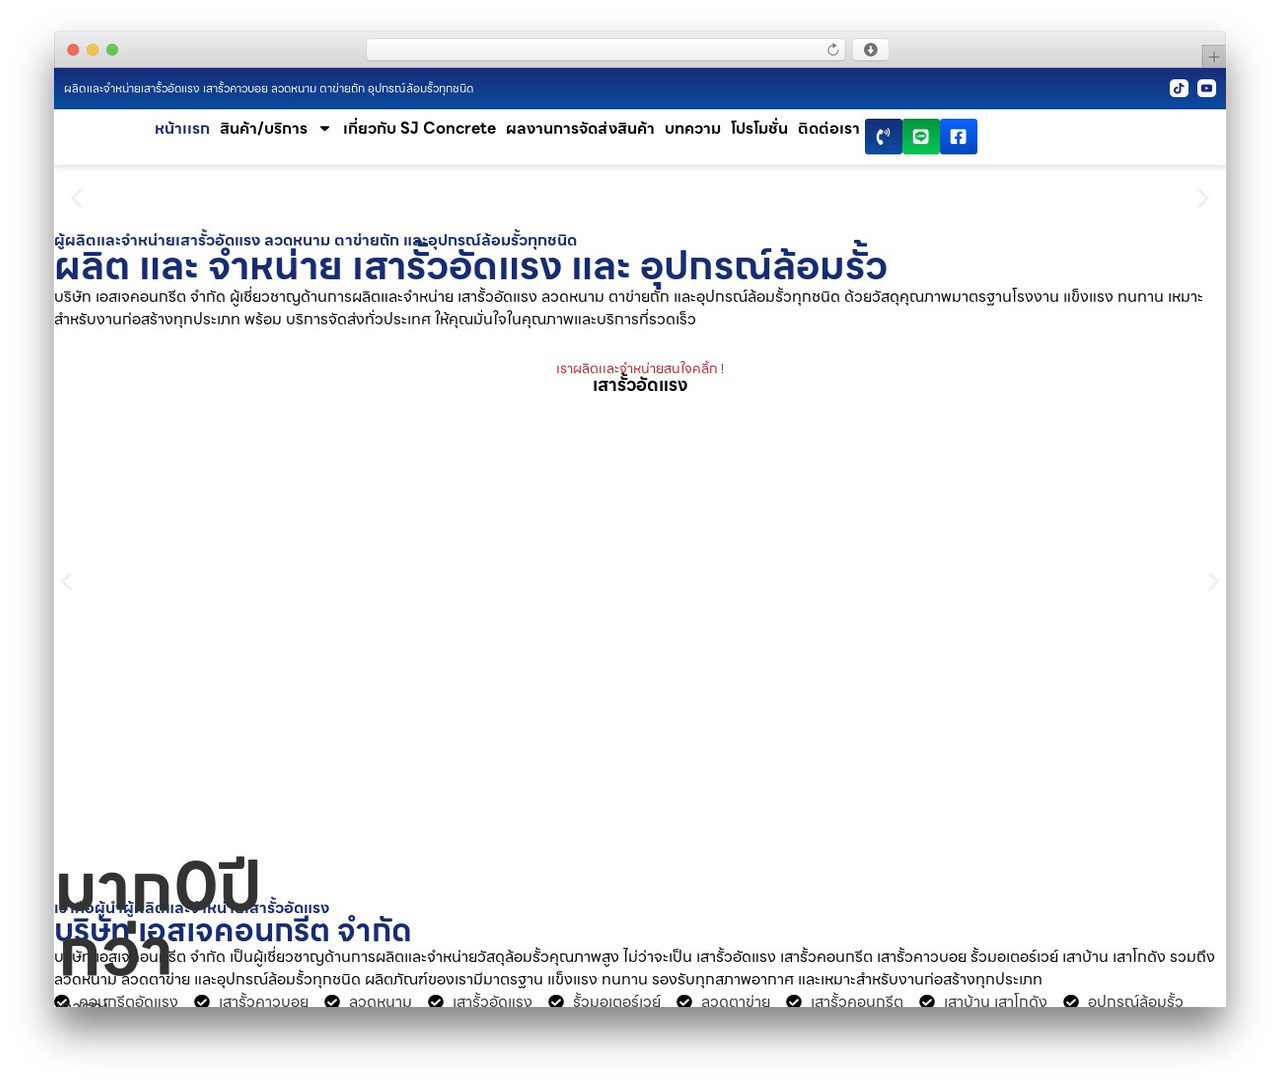Open the TikTok social icon

tap(1179, 88)
